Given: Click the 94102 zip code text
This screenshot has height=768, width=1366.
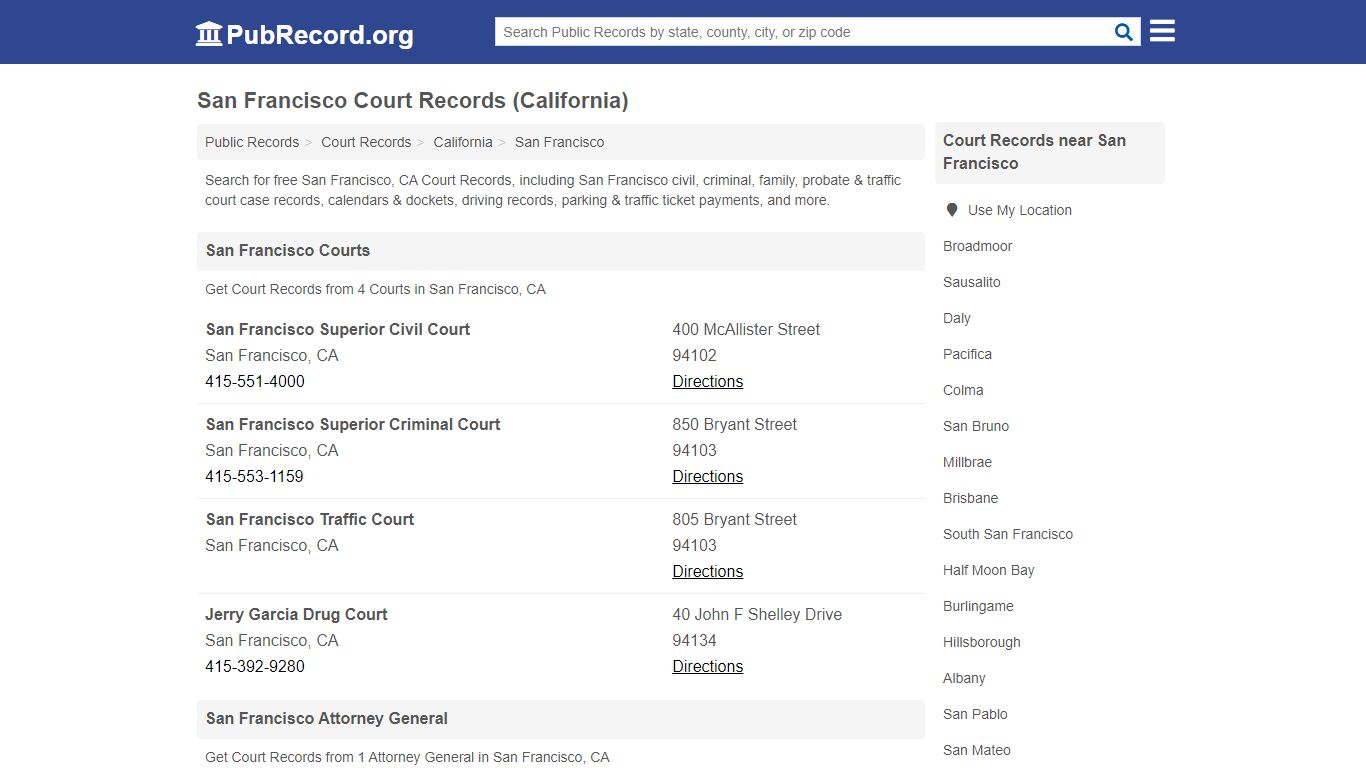Looking at the screenshot, I should (x=694, y=355).
